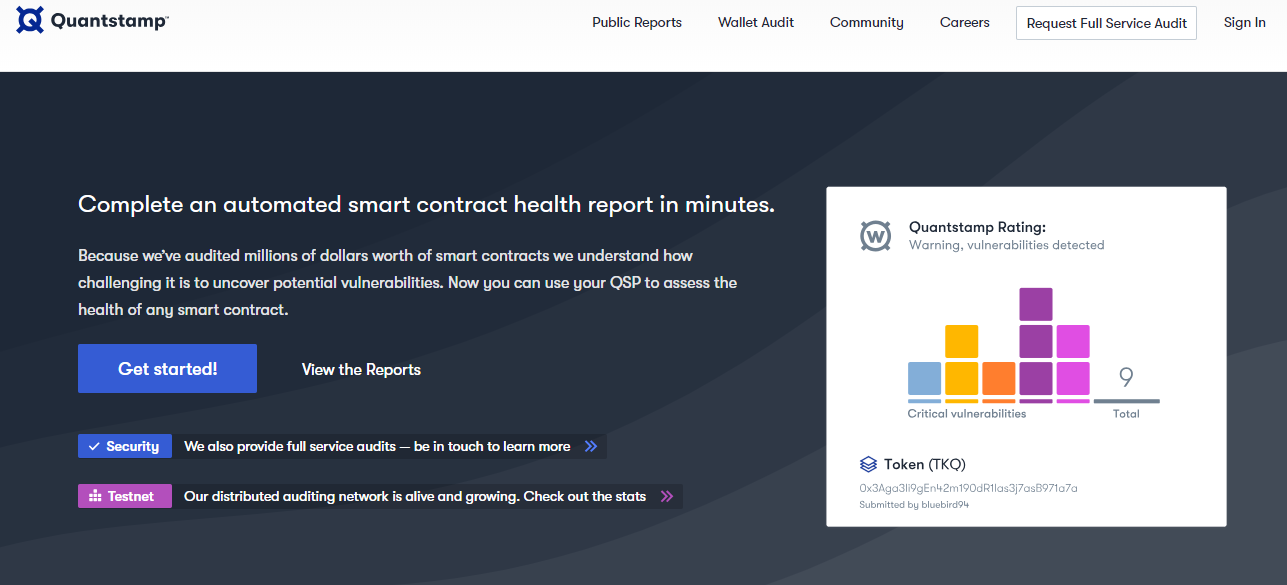The image size is (1287, 585).
Task: Click Request Full Service Audit button
Action: [x=1106, y=23]
